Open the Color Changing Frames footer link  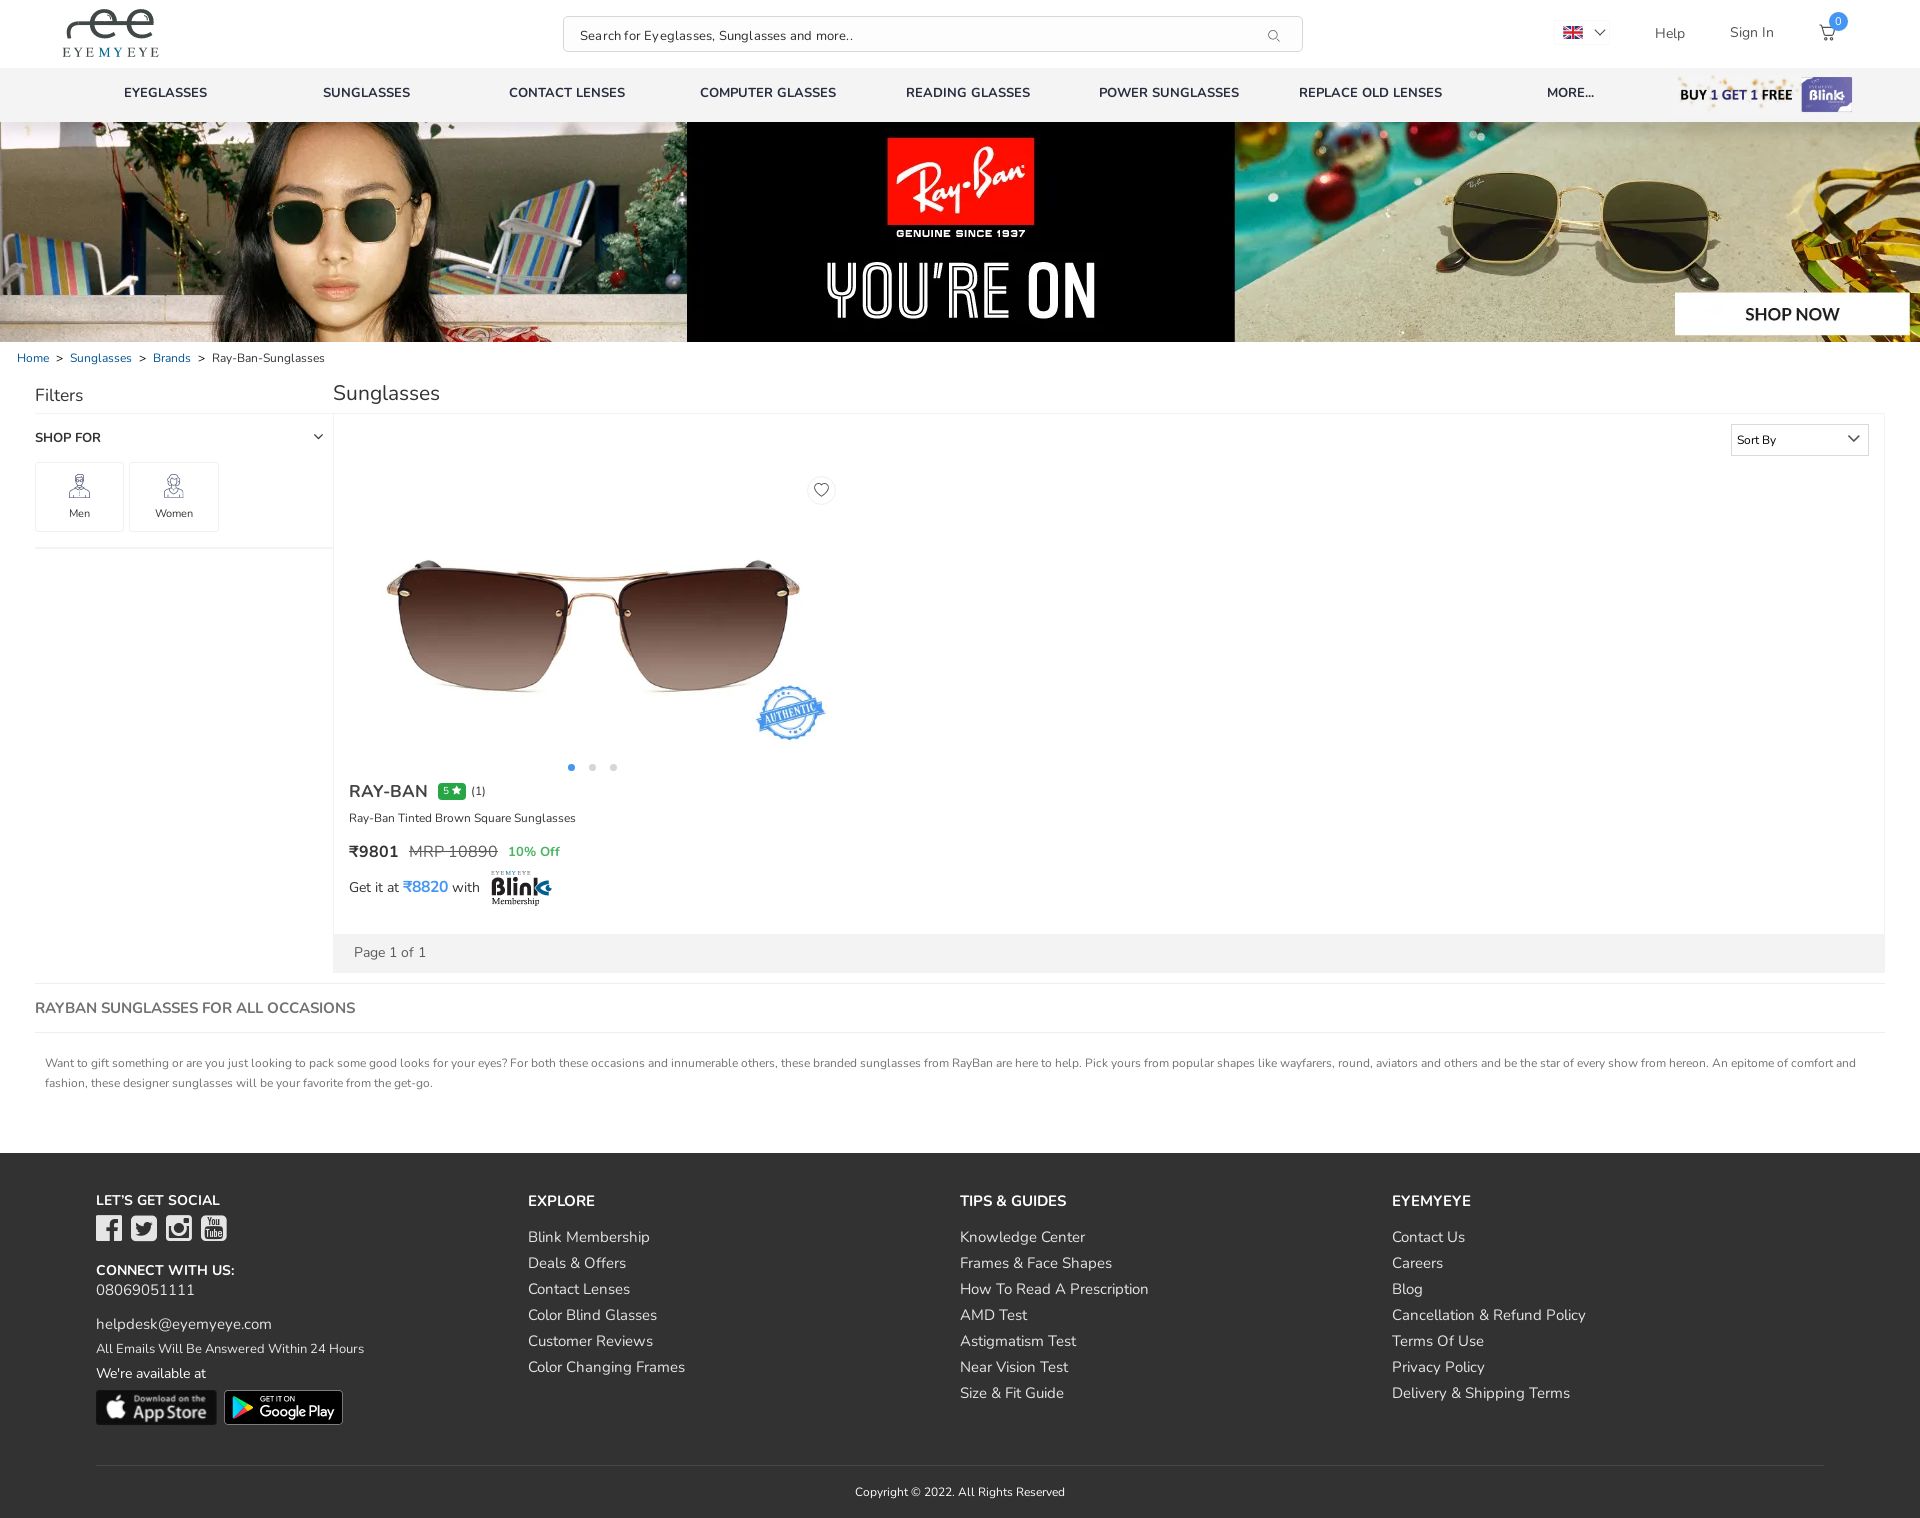pyautogui.click(x=607, y=1367)
